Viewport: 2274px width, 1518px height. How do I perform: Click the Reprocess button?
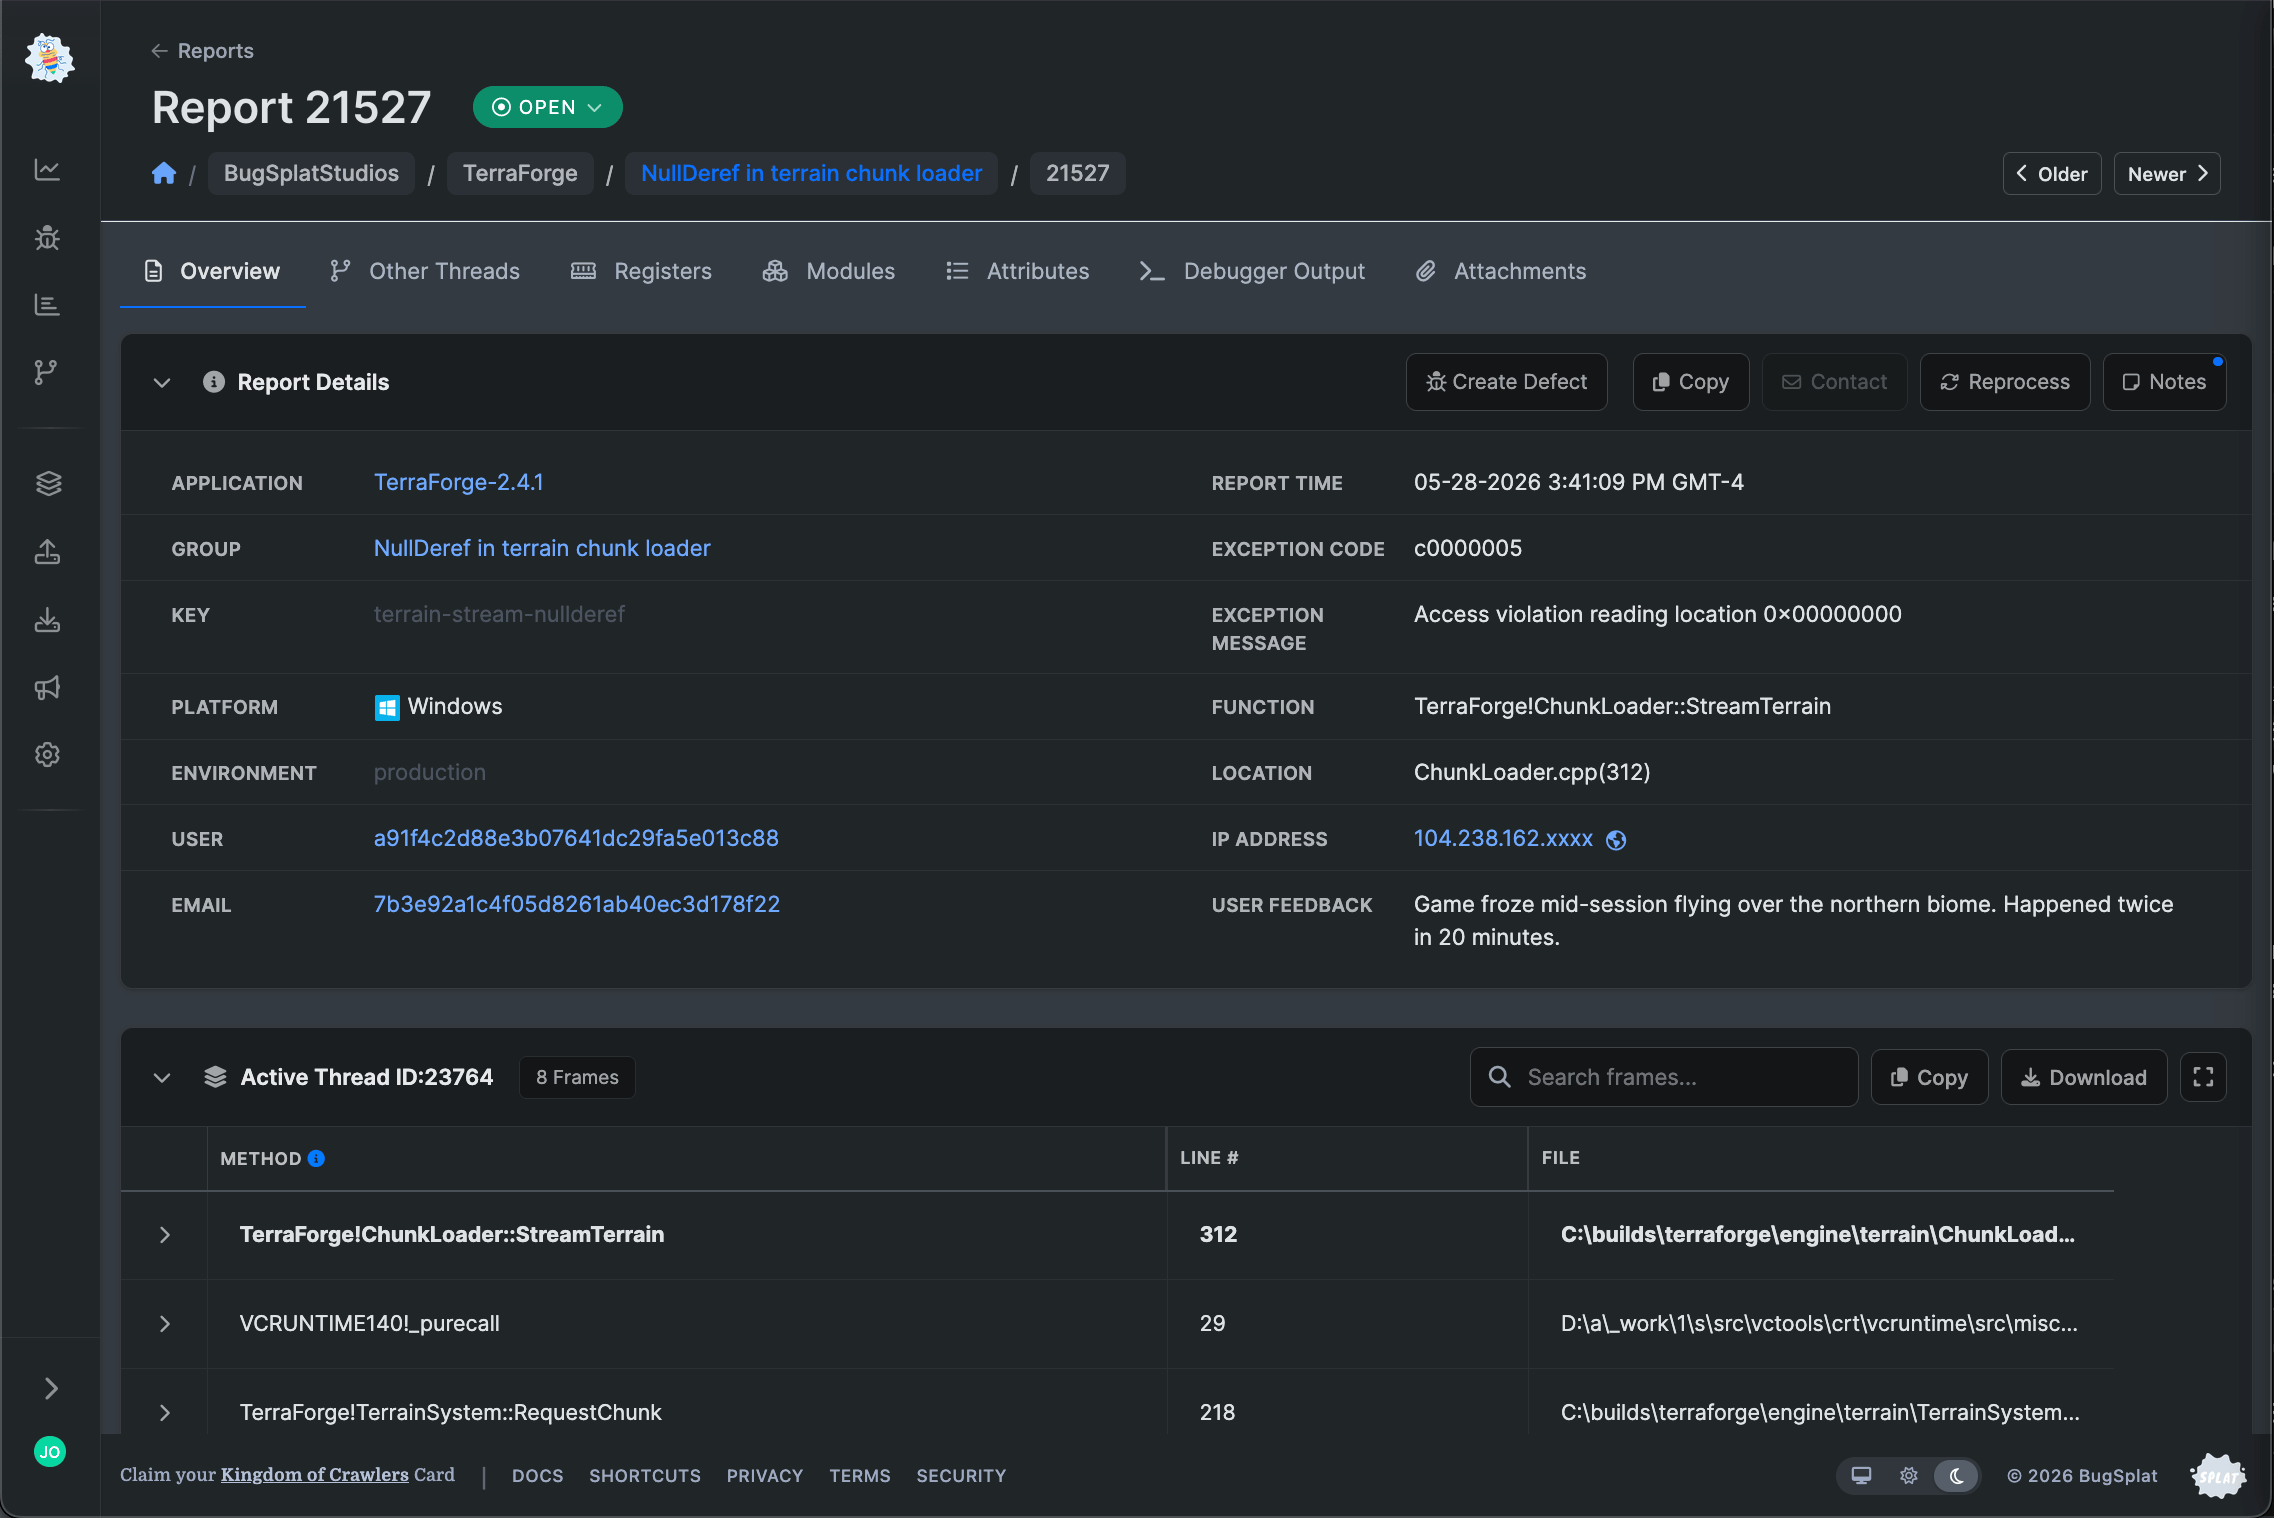tap(2004, 382)
